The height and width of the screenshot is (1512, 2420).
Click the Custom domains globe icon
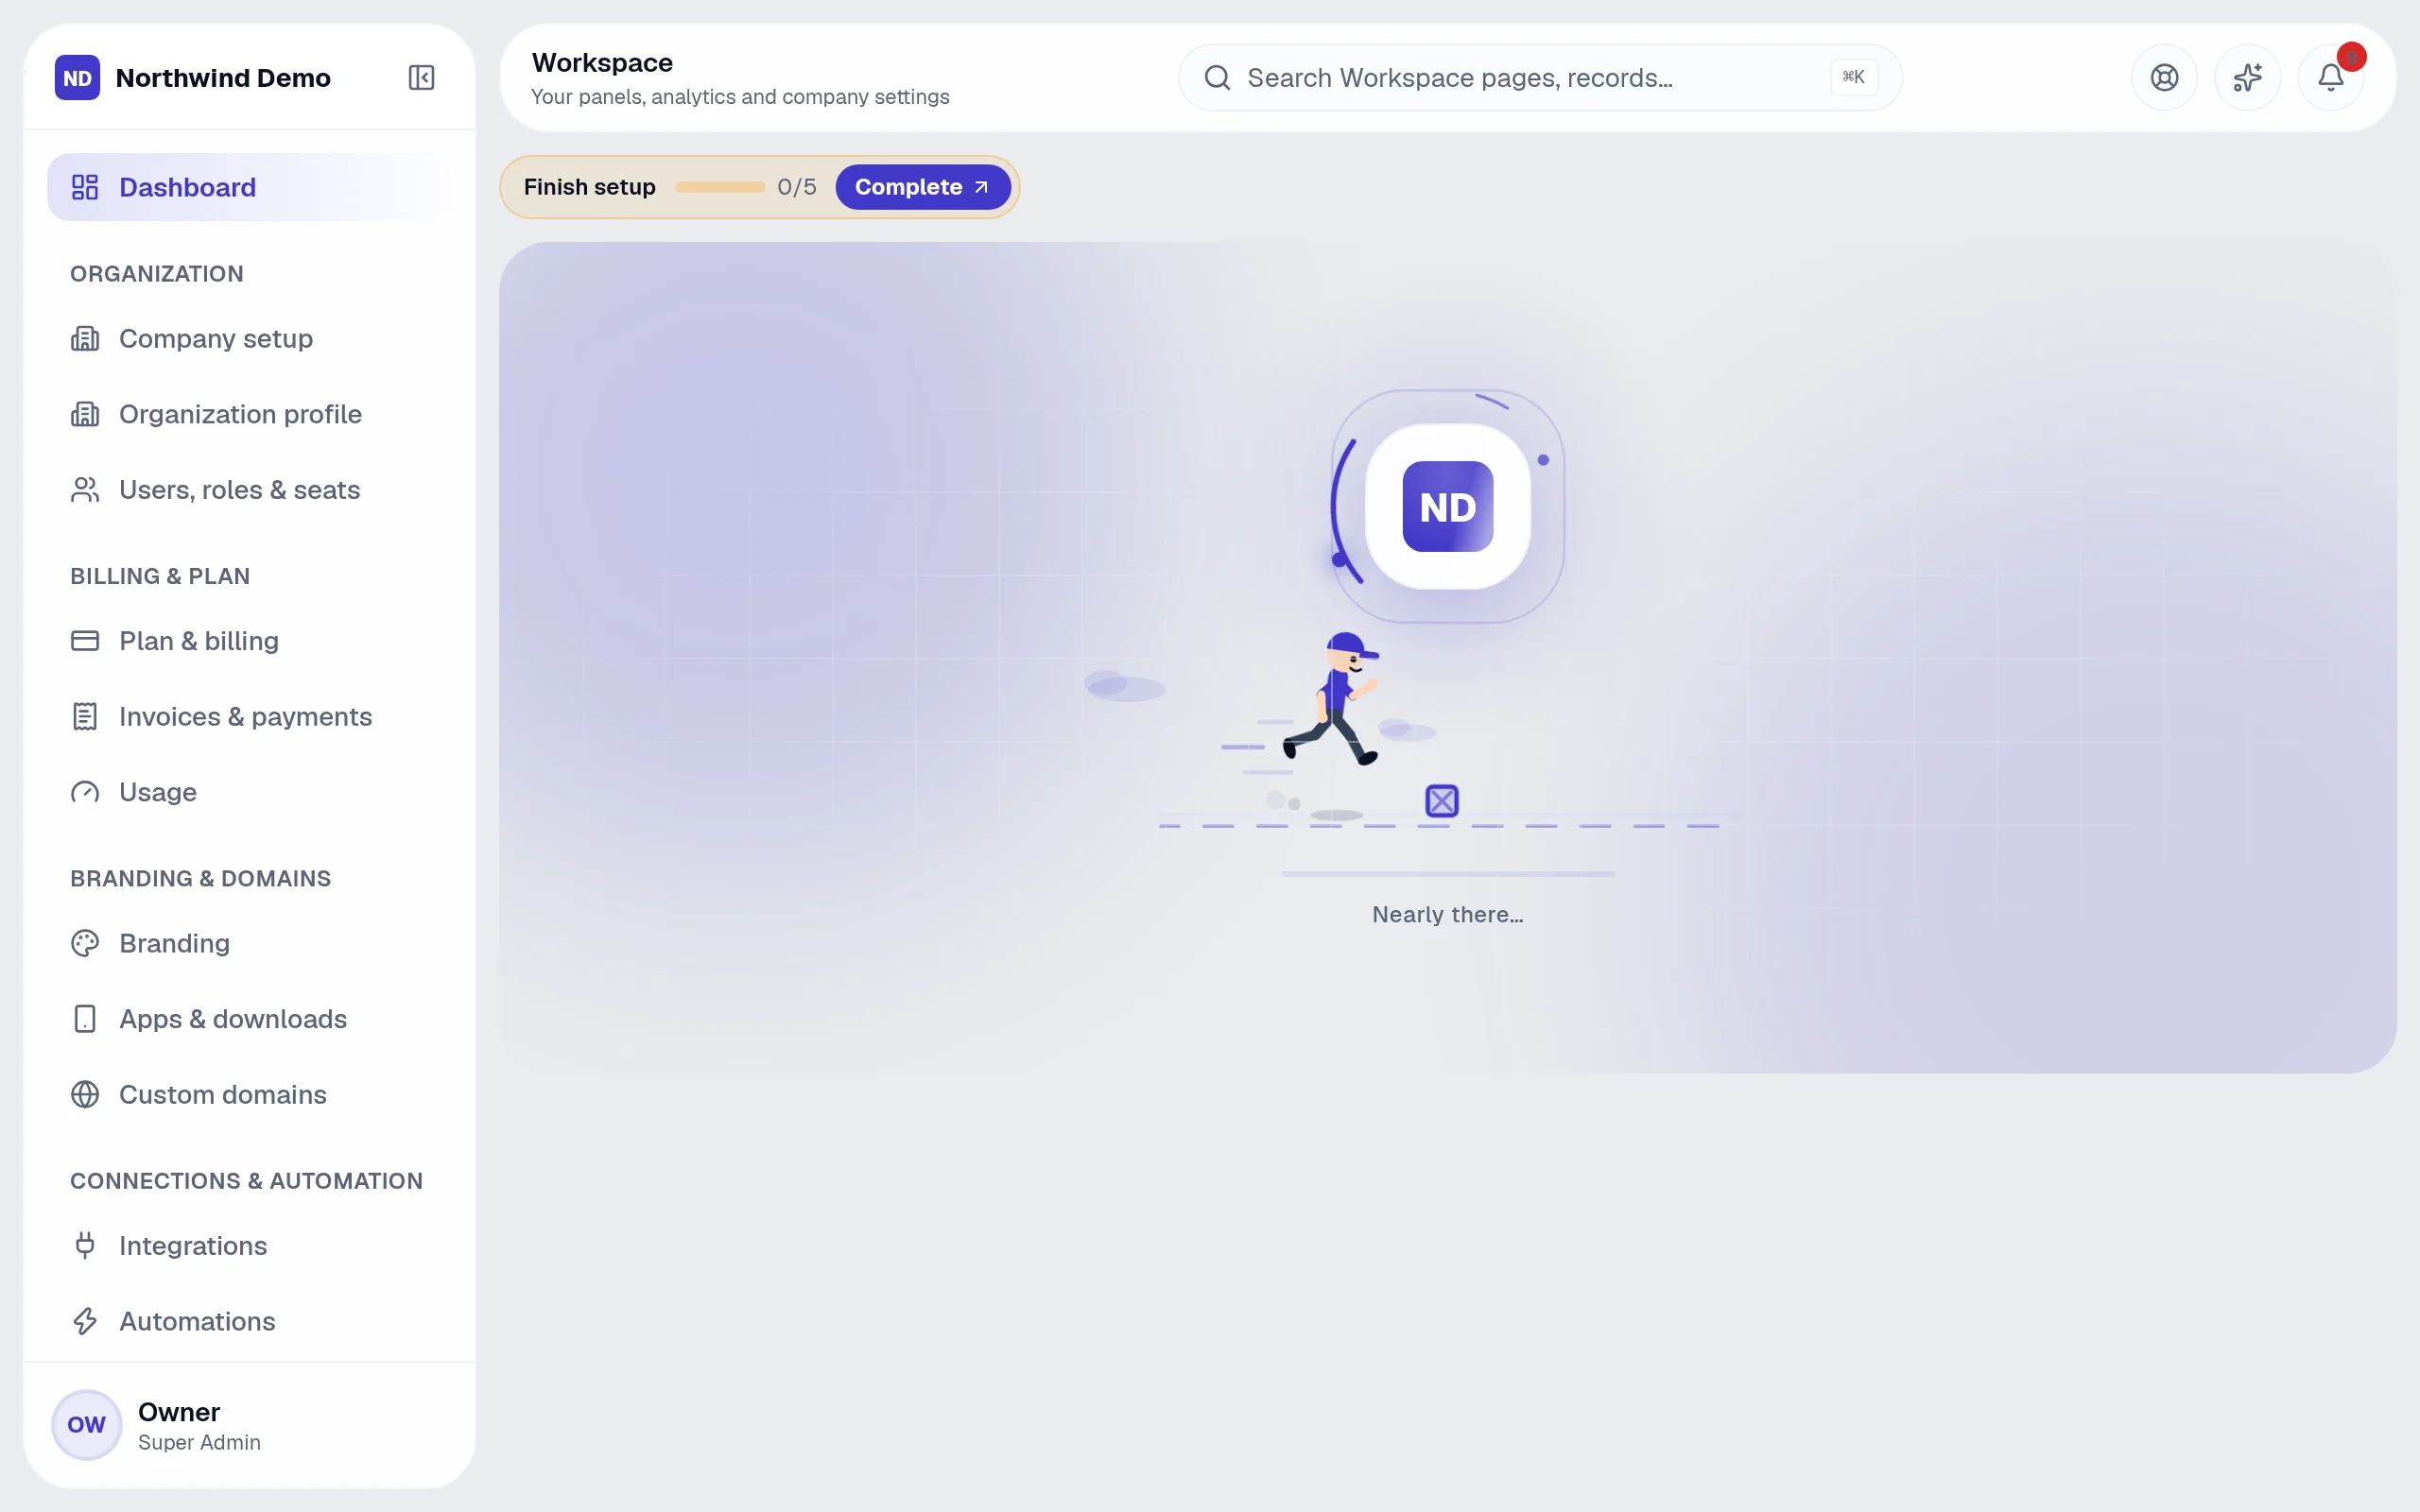(x=85, y=1094)
